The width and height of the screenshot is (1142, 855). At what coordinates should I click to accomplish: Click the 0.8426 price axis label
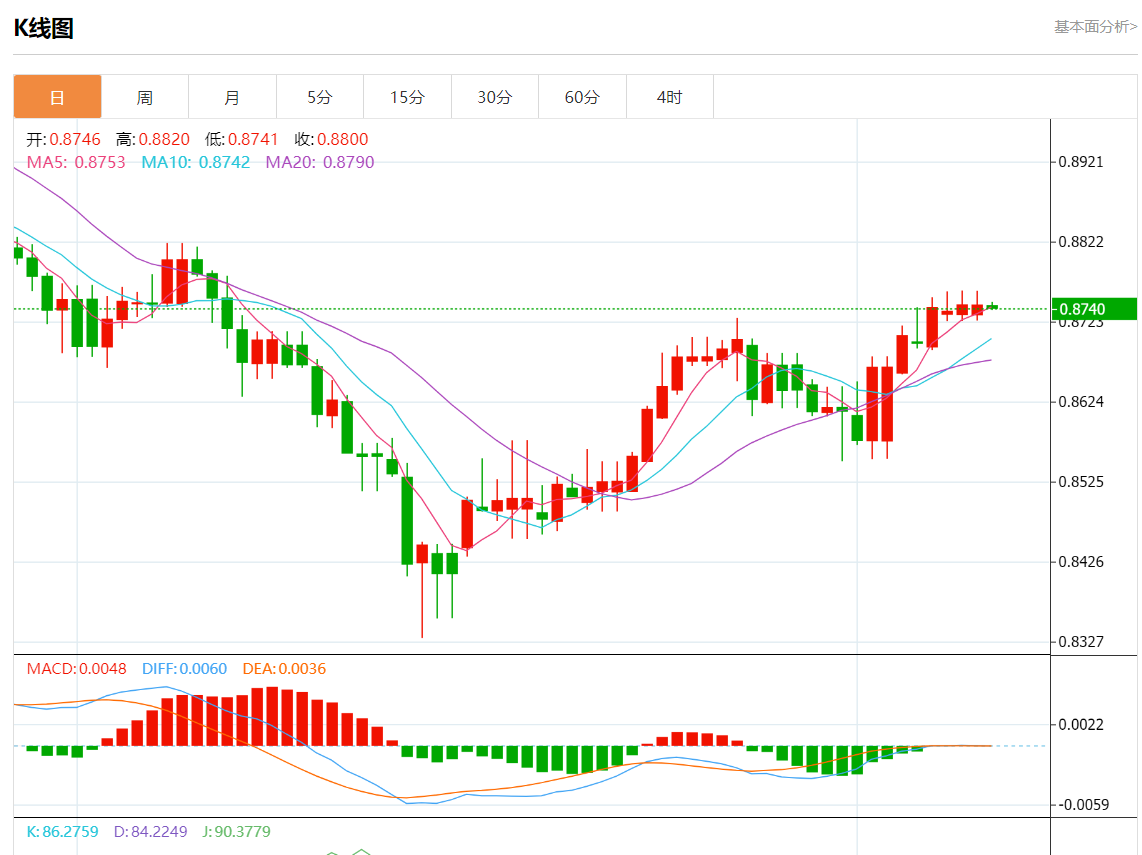pos(1081,562)
